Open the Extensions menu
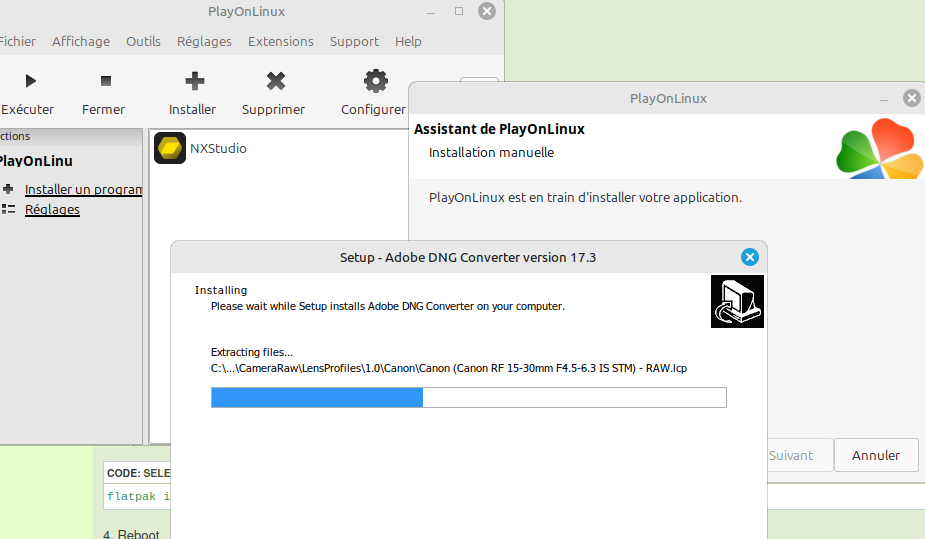Screen dimensions: 925x539 click(280, 41)
